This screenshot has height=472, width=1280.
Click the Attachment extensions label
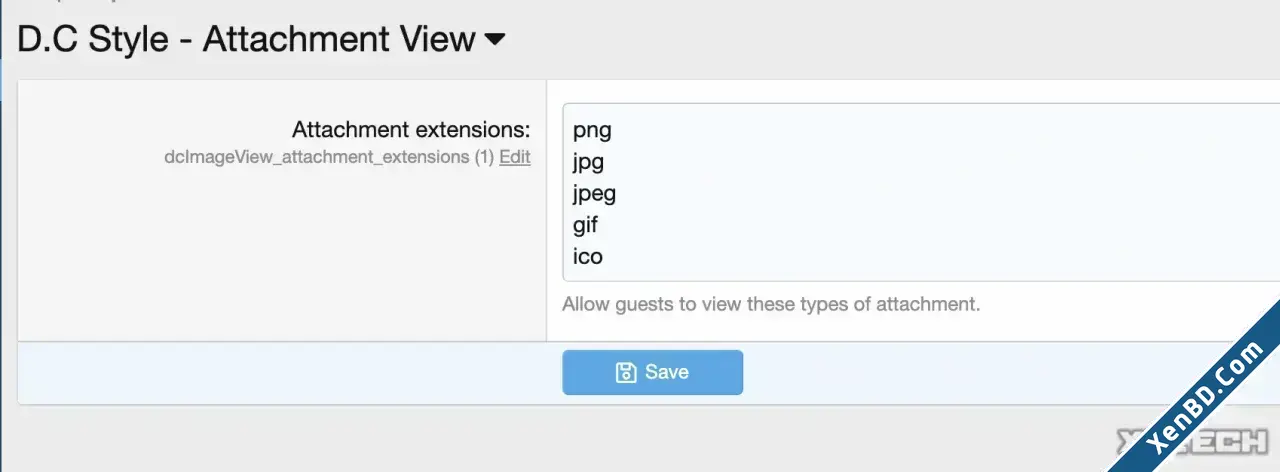tap(411, 129)
